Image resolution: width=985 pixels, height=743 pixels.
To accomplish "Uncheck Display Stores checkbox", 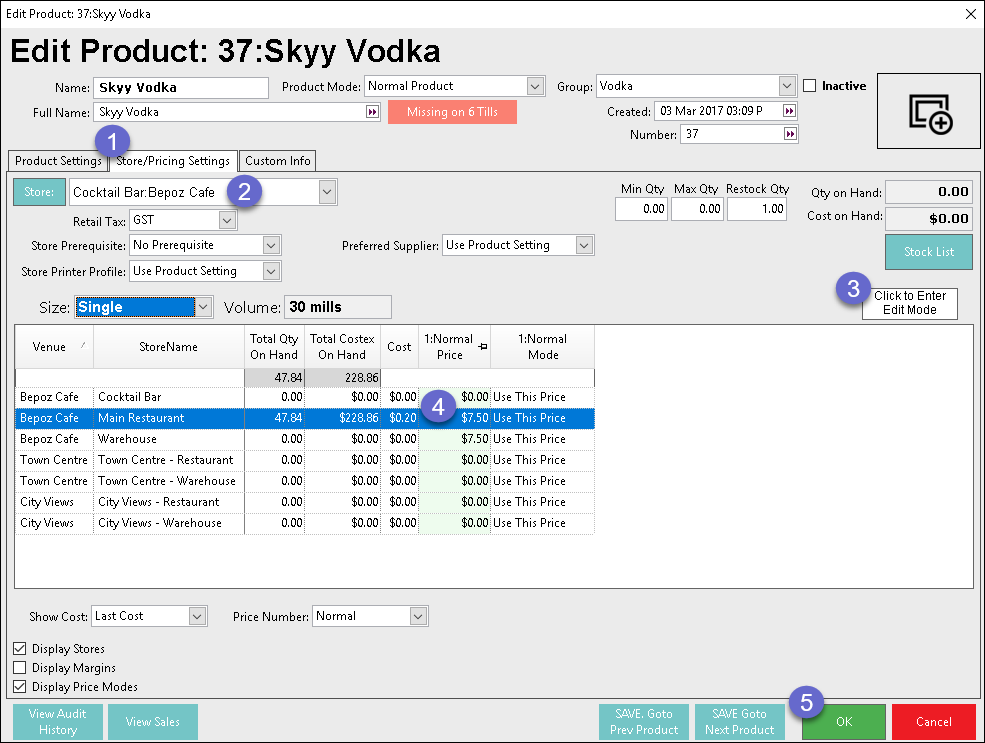I will coord(20,649).
